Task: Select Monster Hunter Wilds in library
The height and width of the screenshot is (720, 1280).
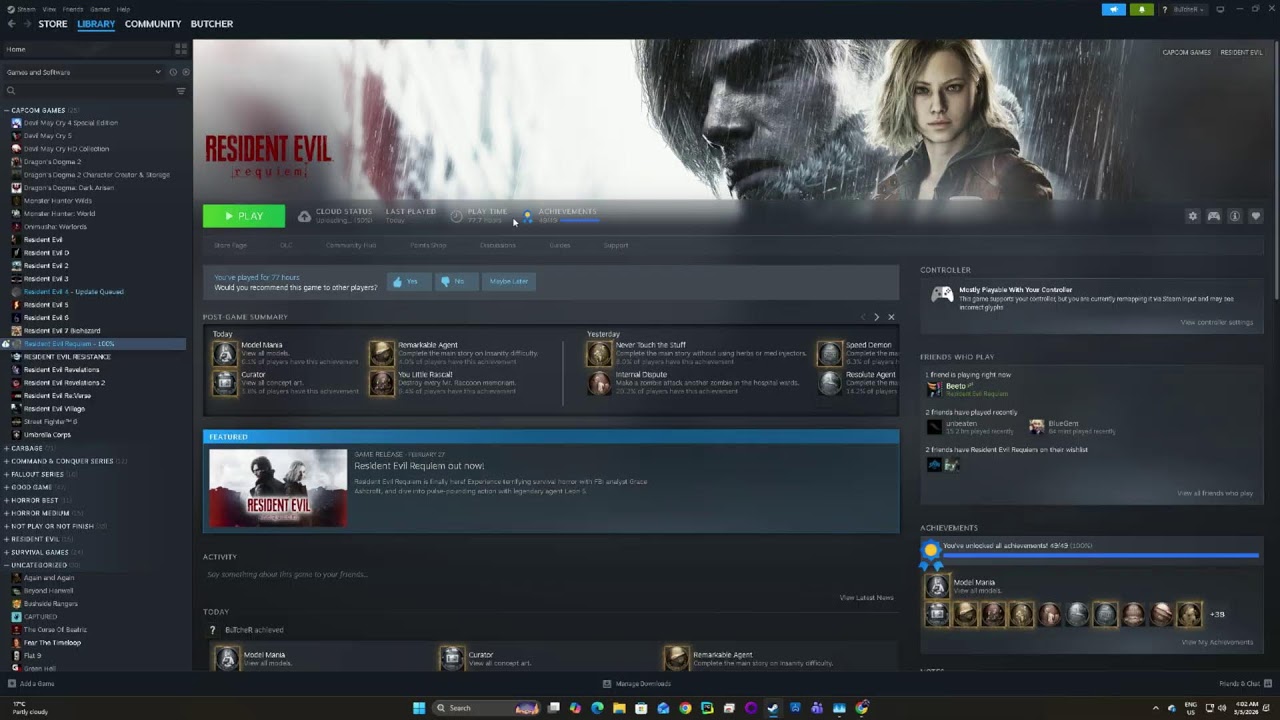Action: coord(57,201)
